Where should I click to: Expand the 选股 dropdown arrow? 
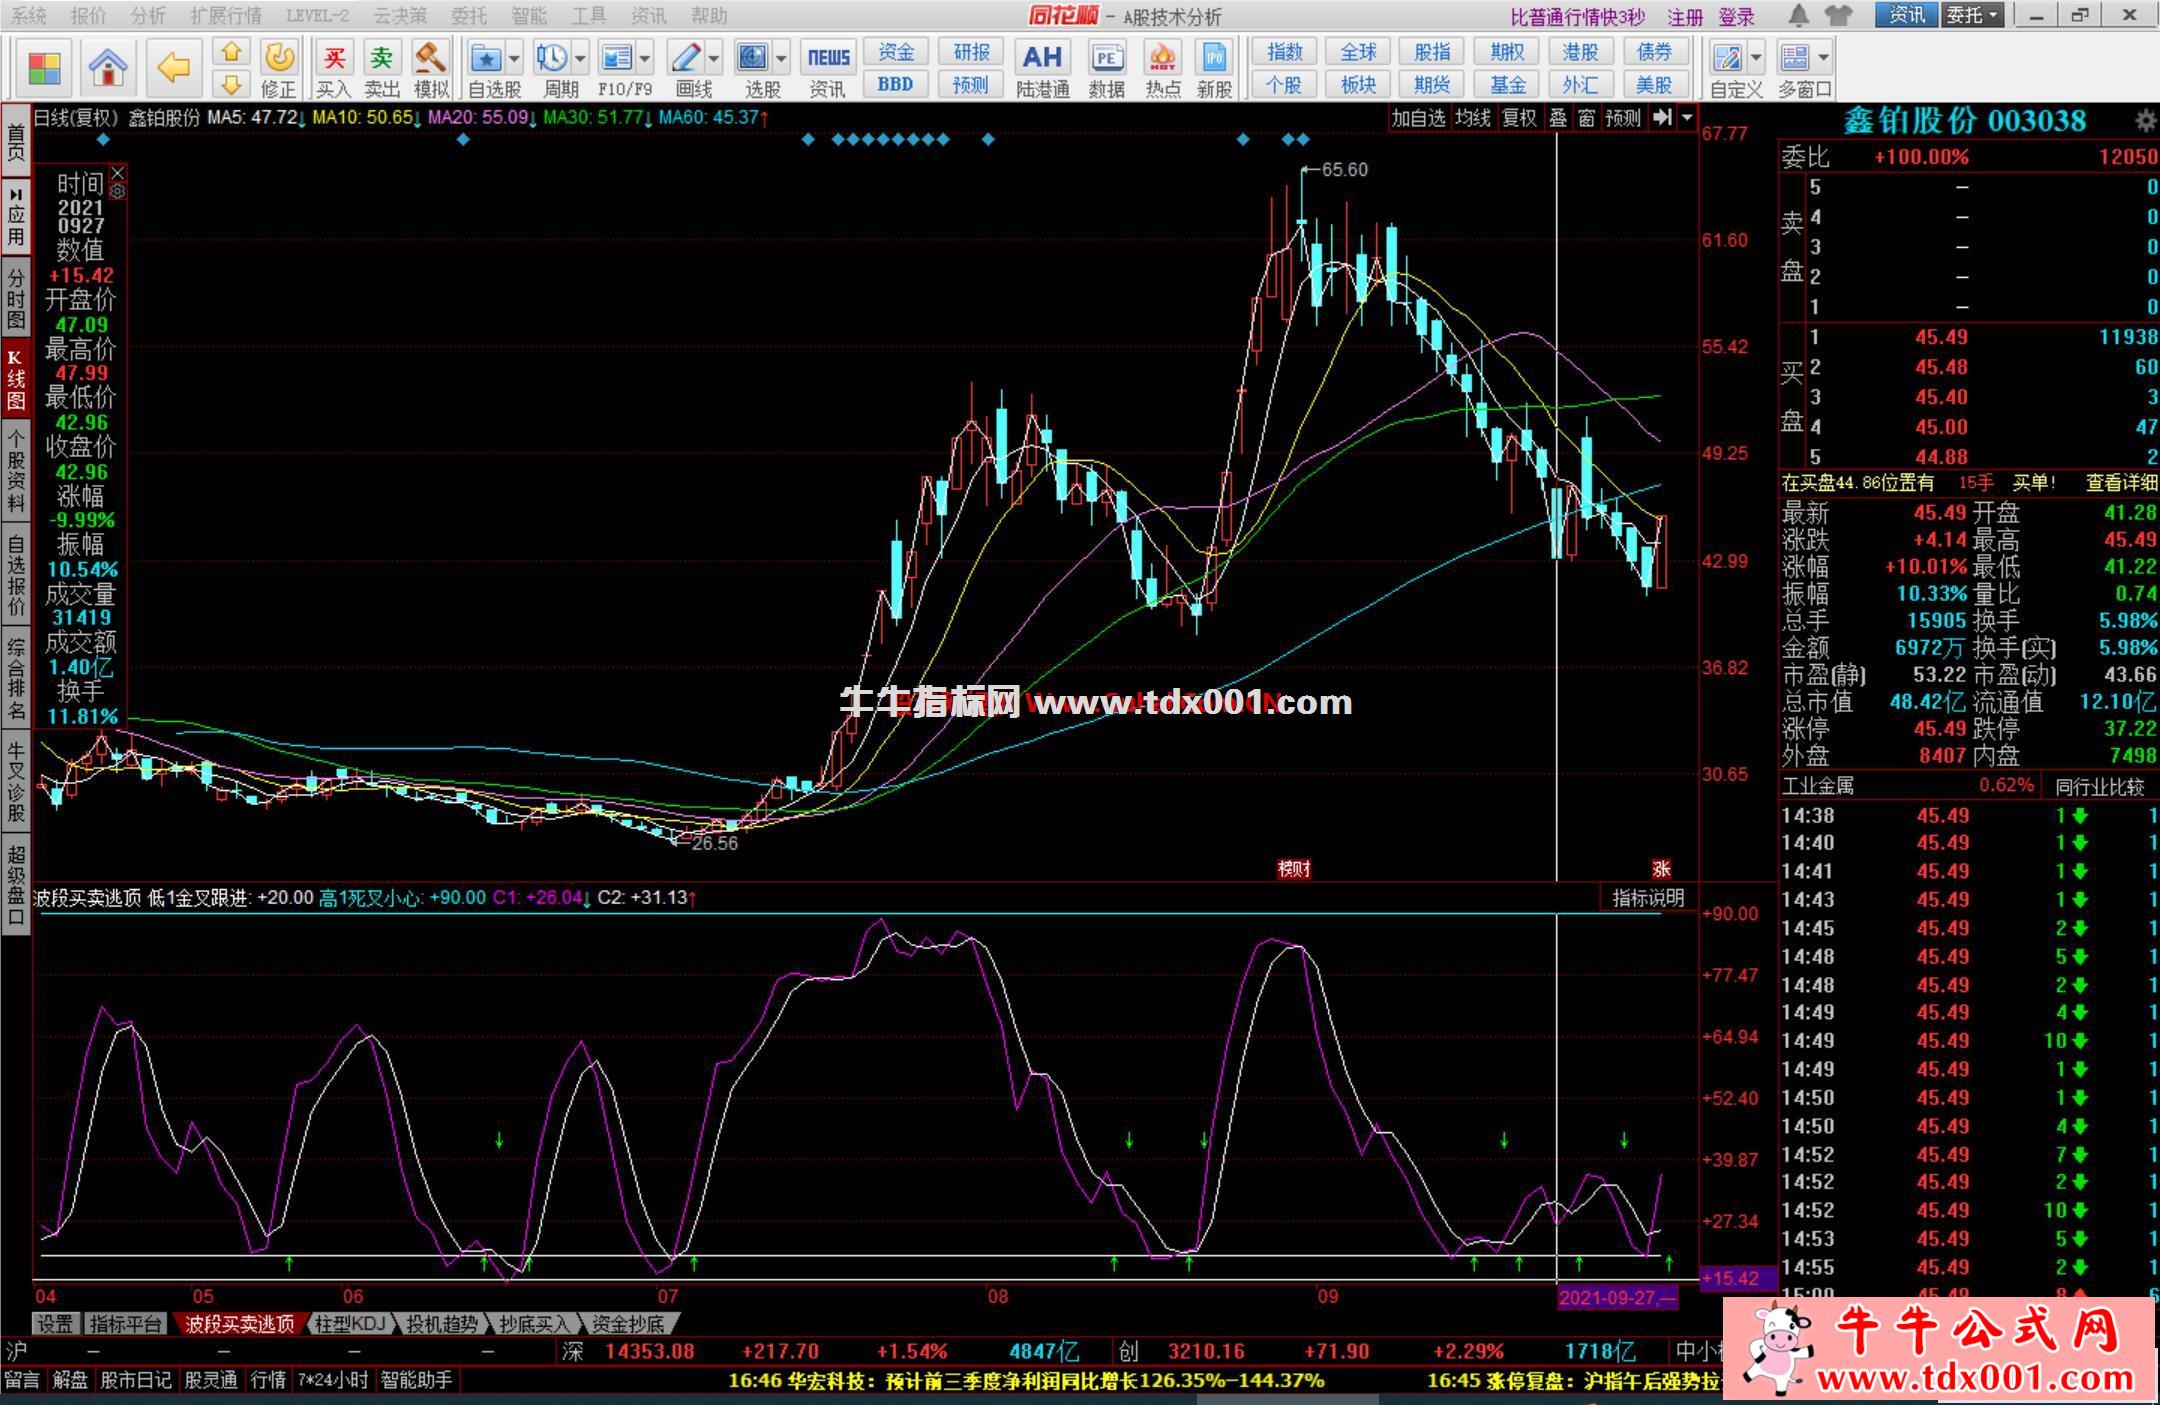pyautogui.click(x=781, y=58)
